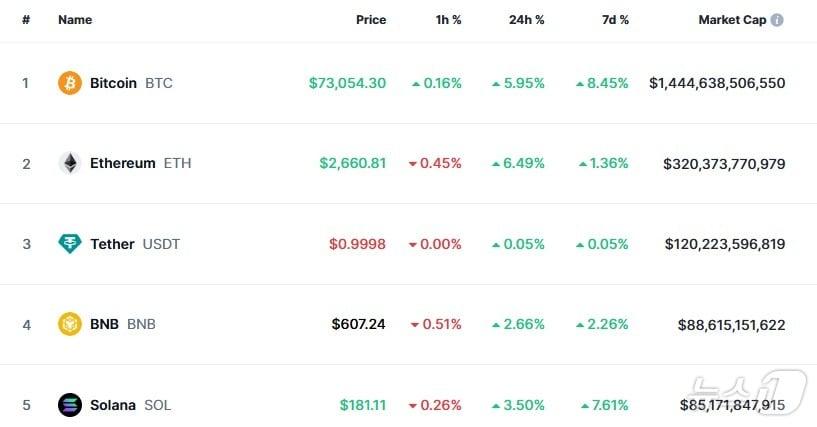Open the Bitcoin name link

coord(113,83)
